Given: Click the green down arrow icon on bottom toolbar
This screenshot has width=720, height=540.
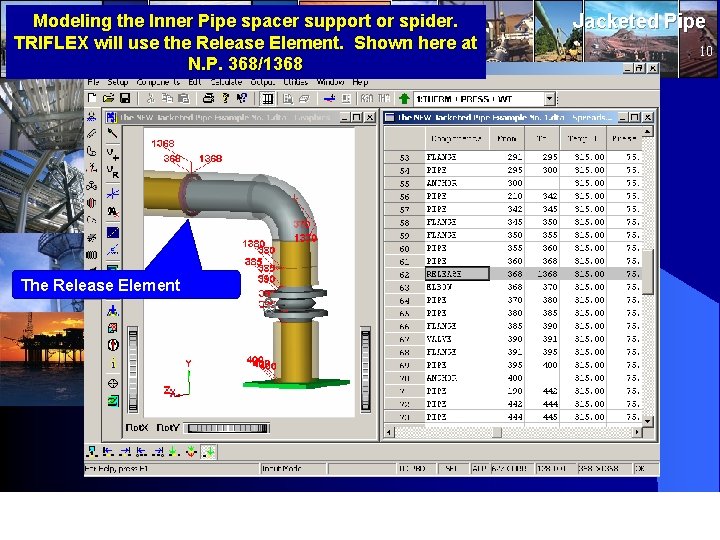Looking at the screenshot, I should pyautogui.click(x=174, y=452).
